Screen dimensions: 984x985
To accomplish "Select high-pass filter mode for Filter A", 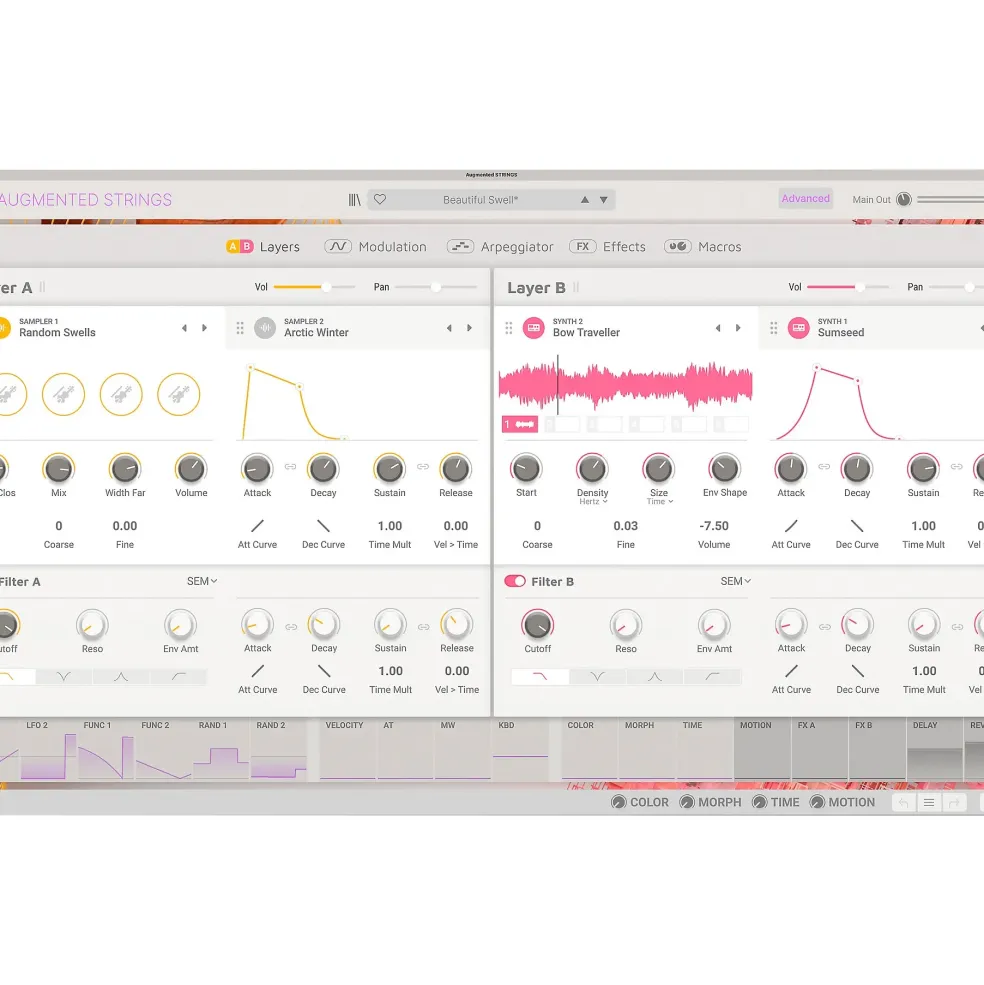I will [x=178, y=677].
